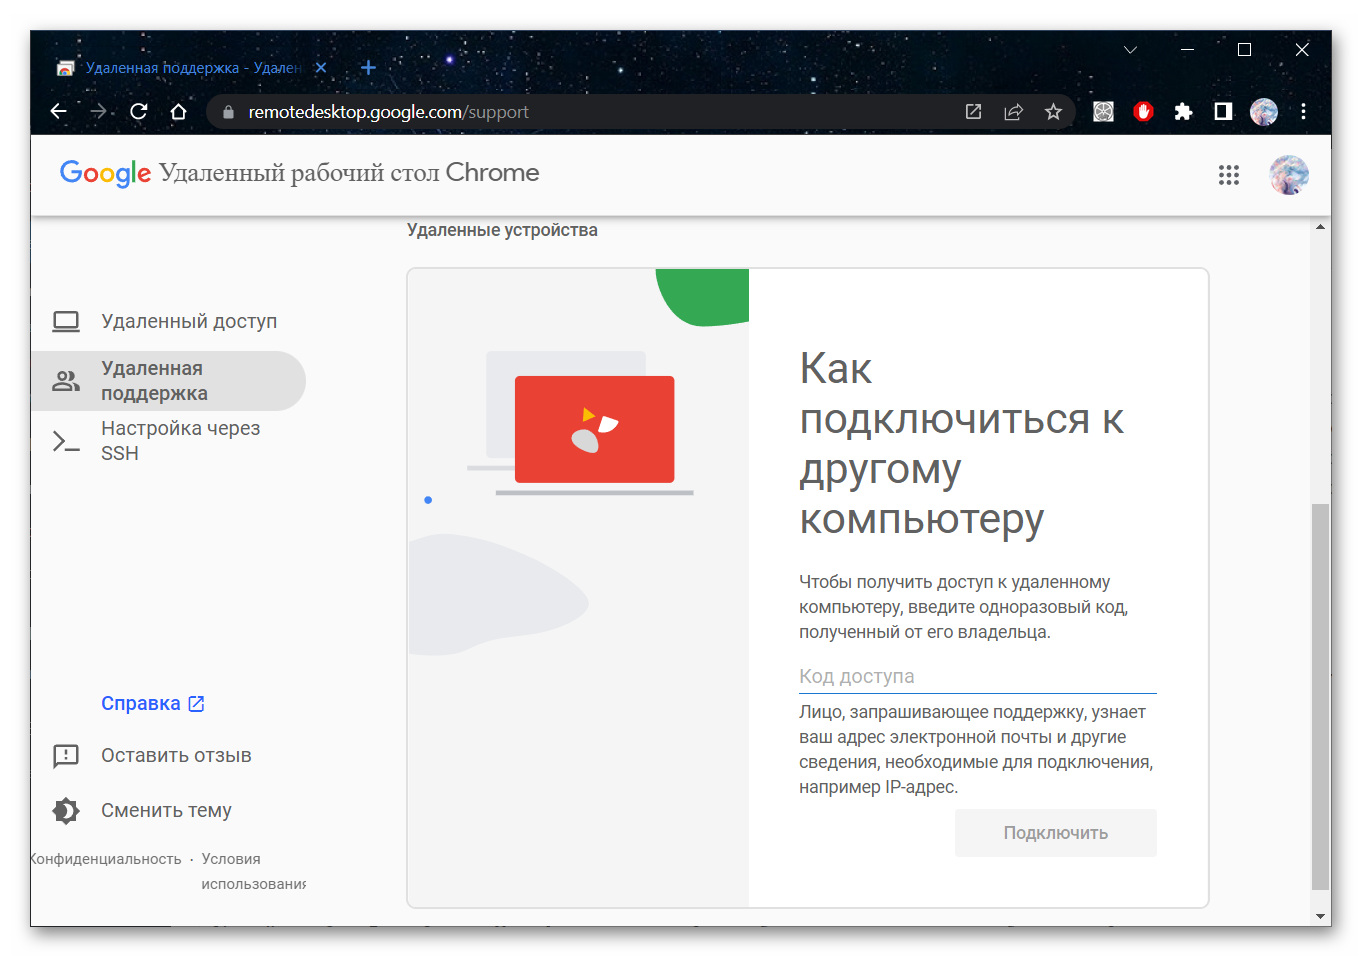Viewport: 1362px width, 957px height.
Task: Click the page vertical scrollbar thumb
Action: [1321, 696]
